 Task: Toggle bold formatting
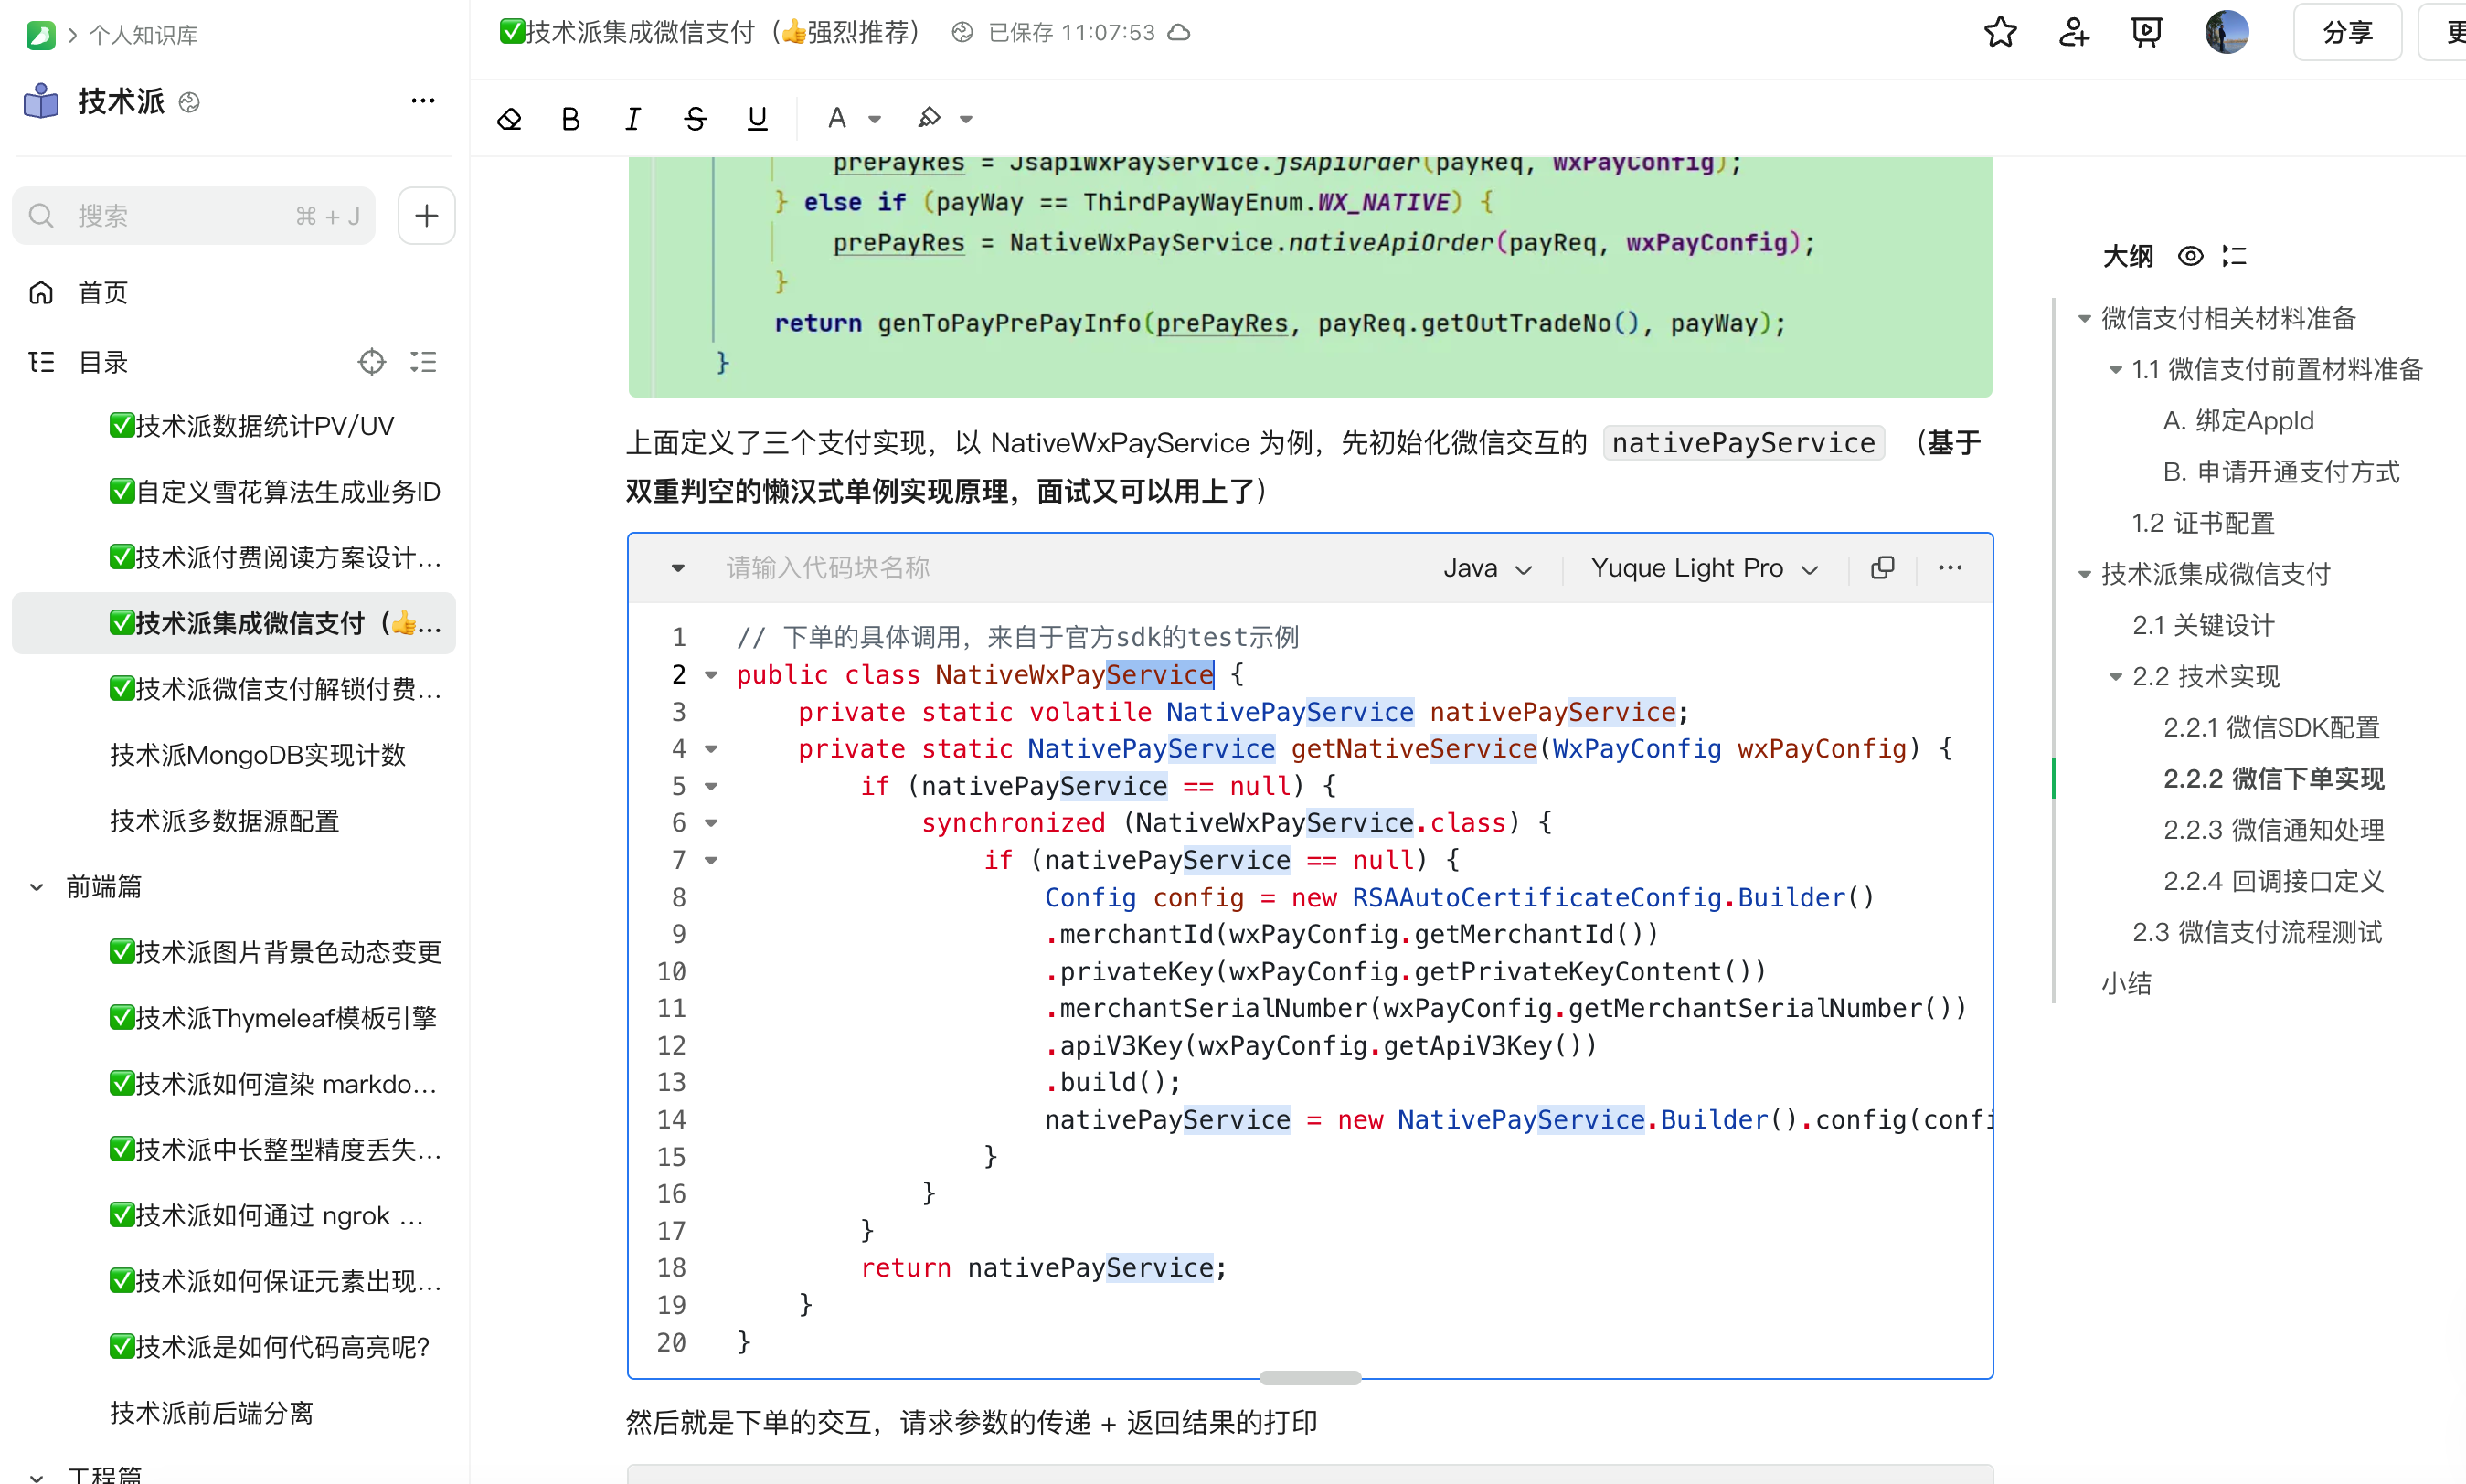pos(571,119)
